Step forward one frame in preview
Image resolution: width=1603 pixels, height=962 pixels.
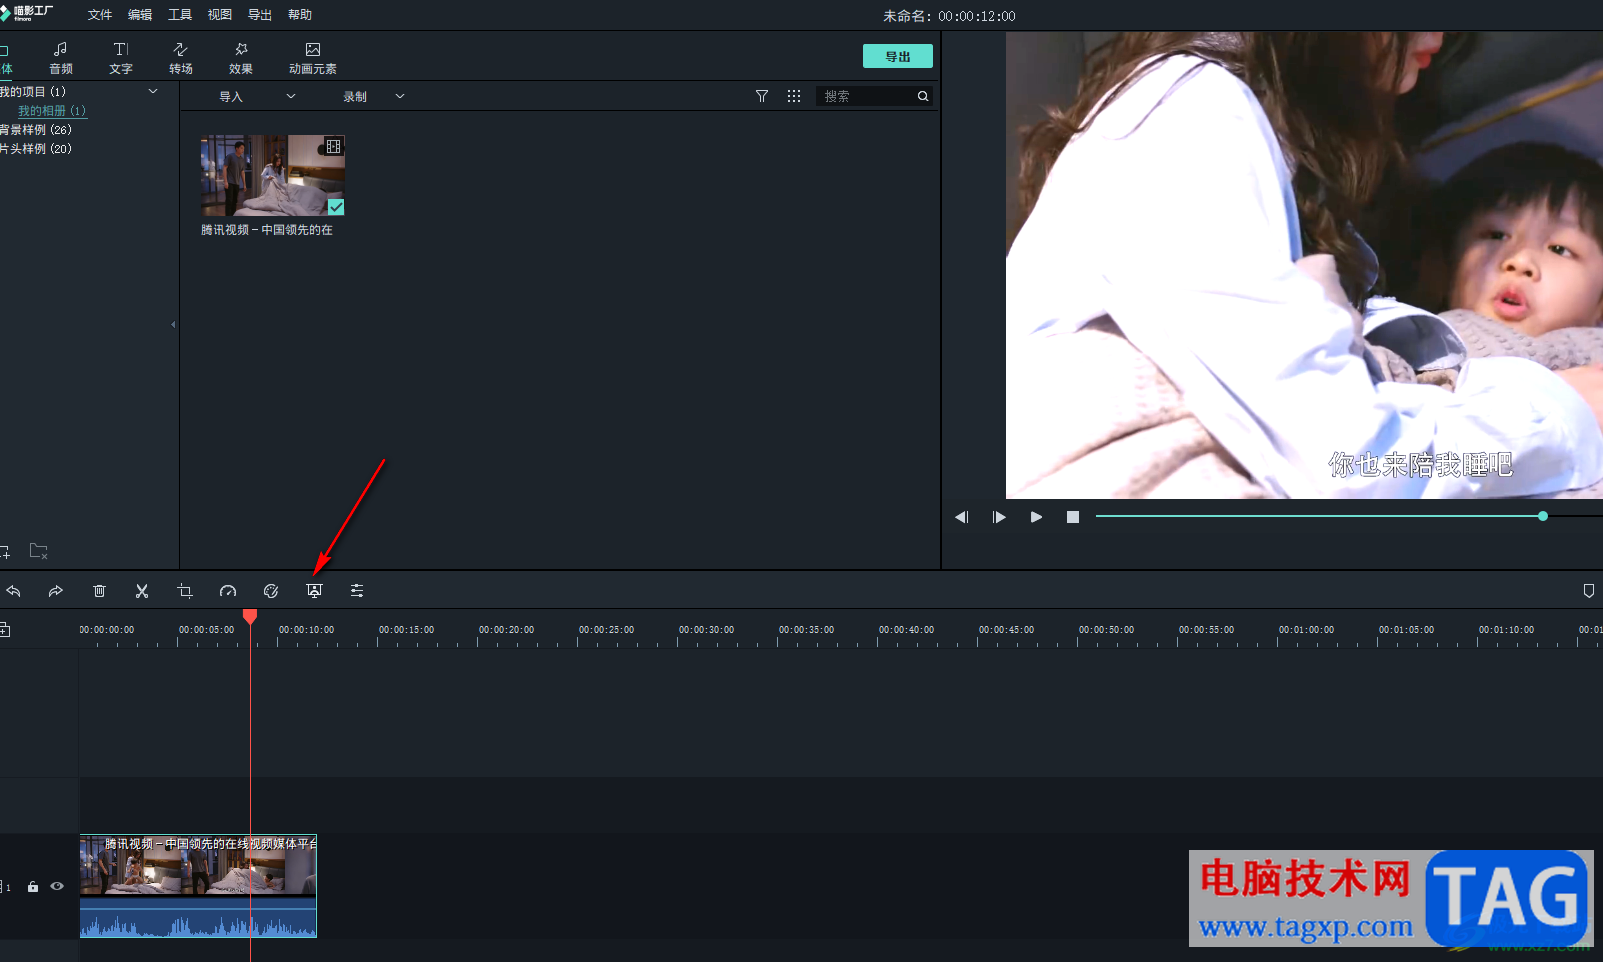click(x=999, y=517)
